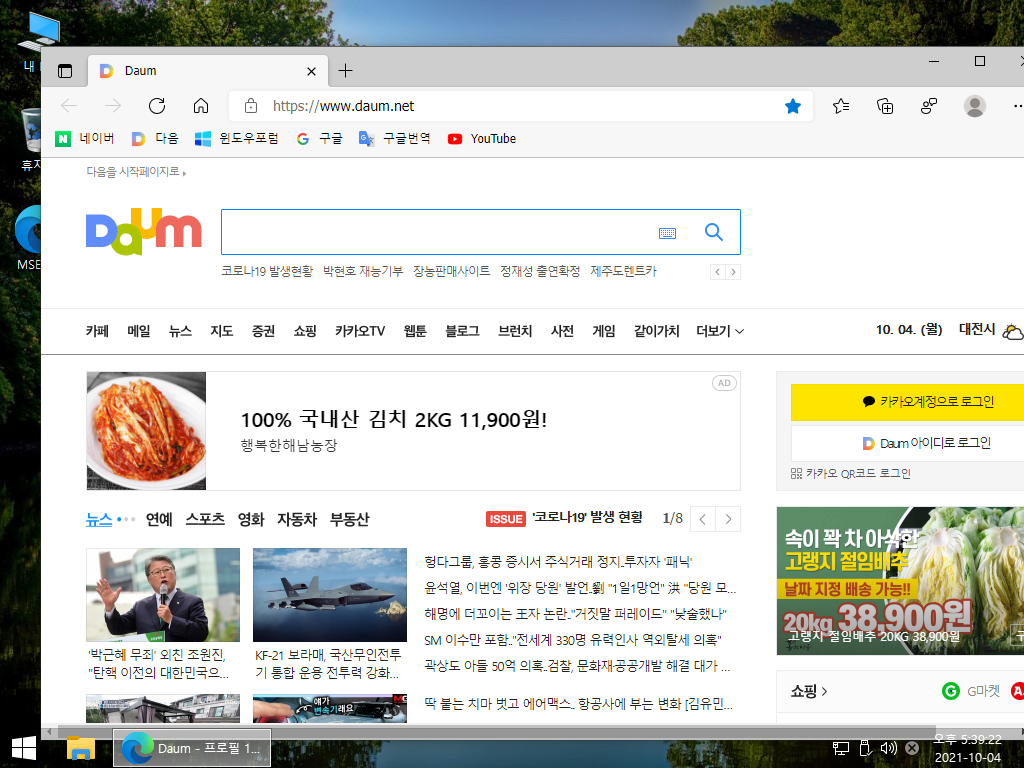Open the 브런치 menu item
This screenshot has height=768, width=1024.
[515, 331]
